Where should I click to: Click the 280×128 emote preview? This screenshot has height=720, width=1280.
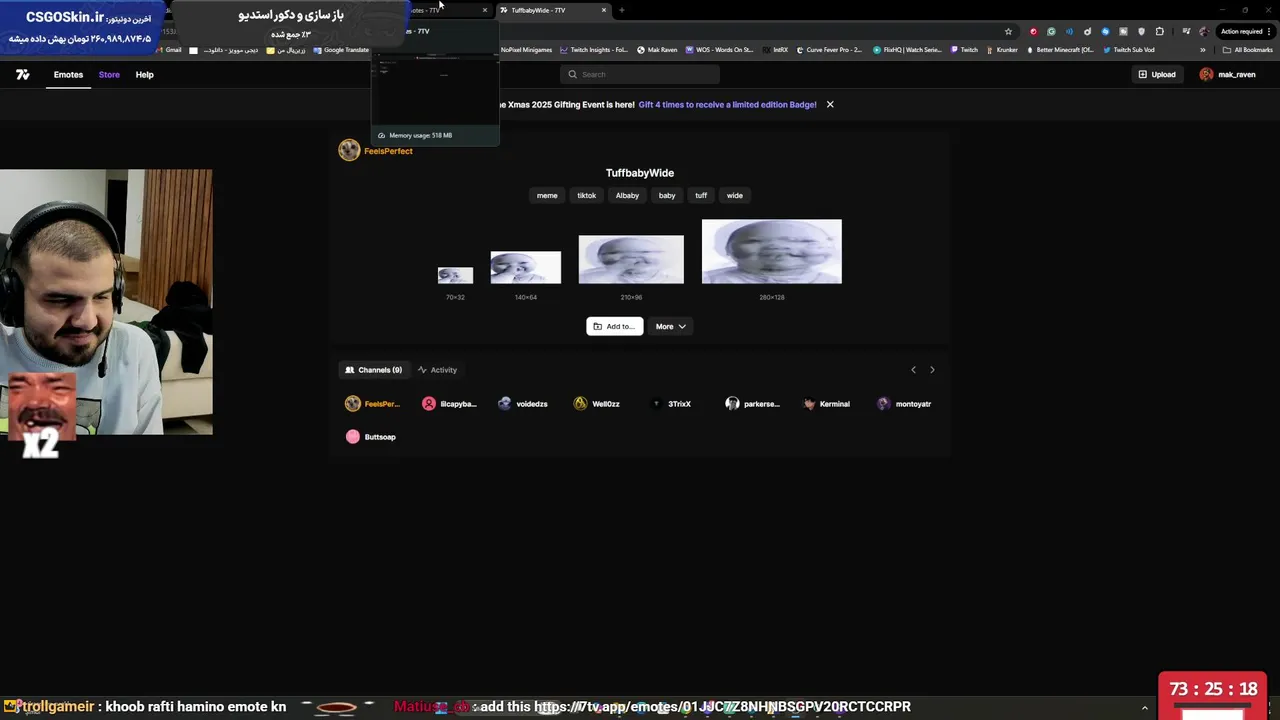(772, 252)
